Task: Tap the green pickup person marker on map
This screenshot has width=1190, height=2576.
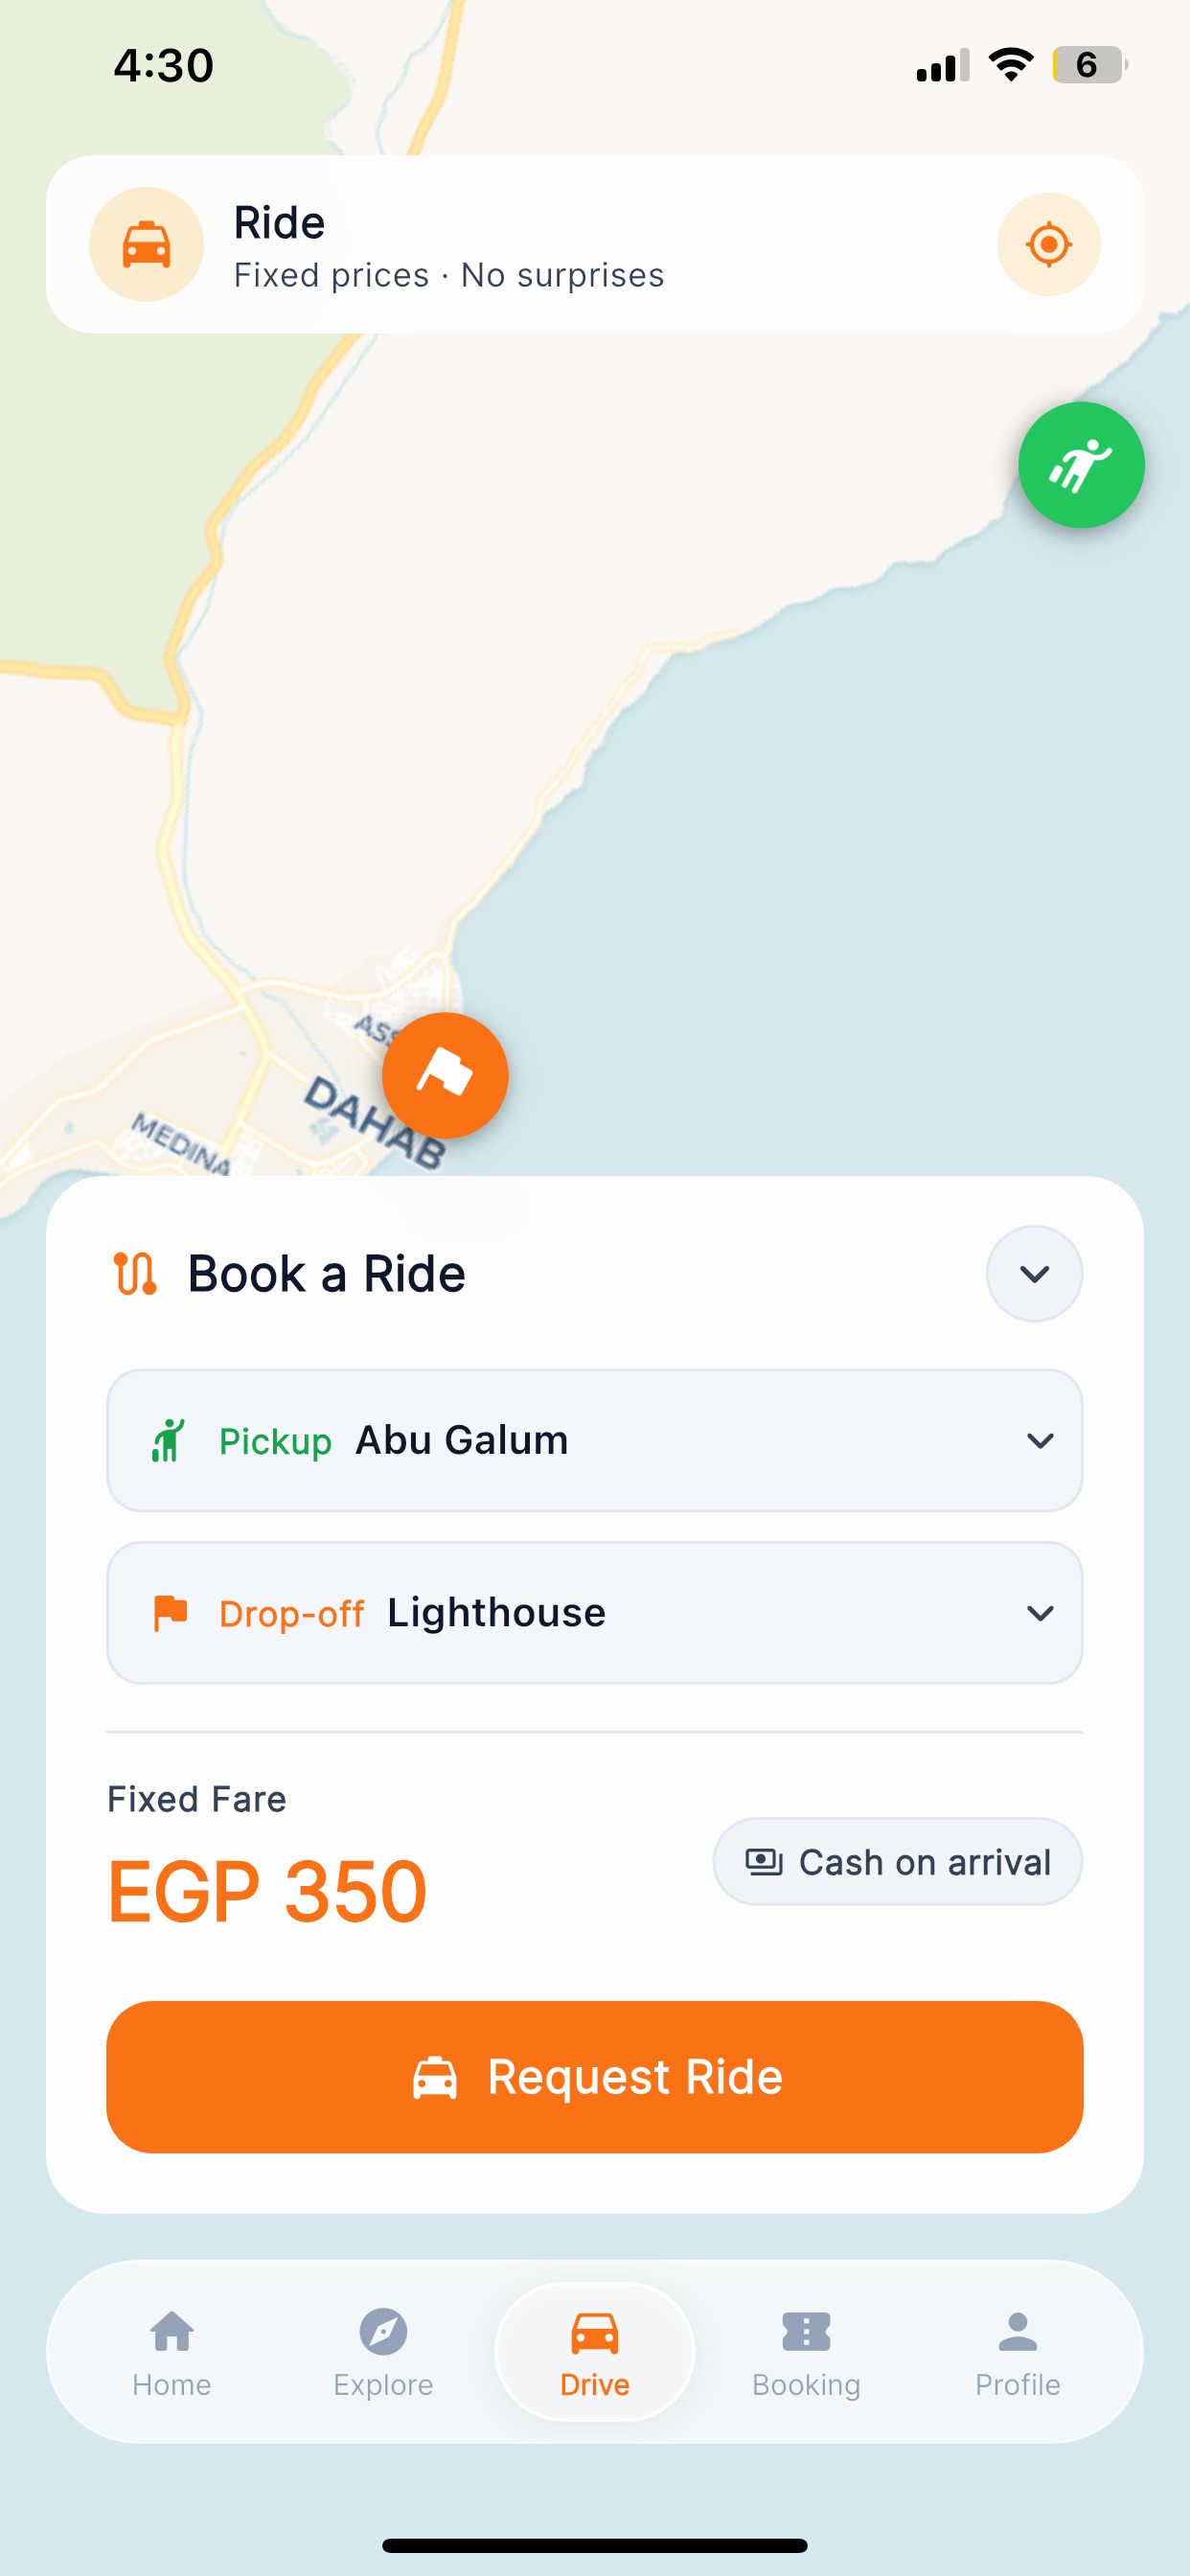Action: (1081, 465)
